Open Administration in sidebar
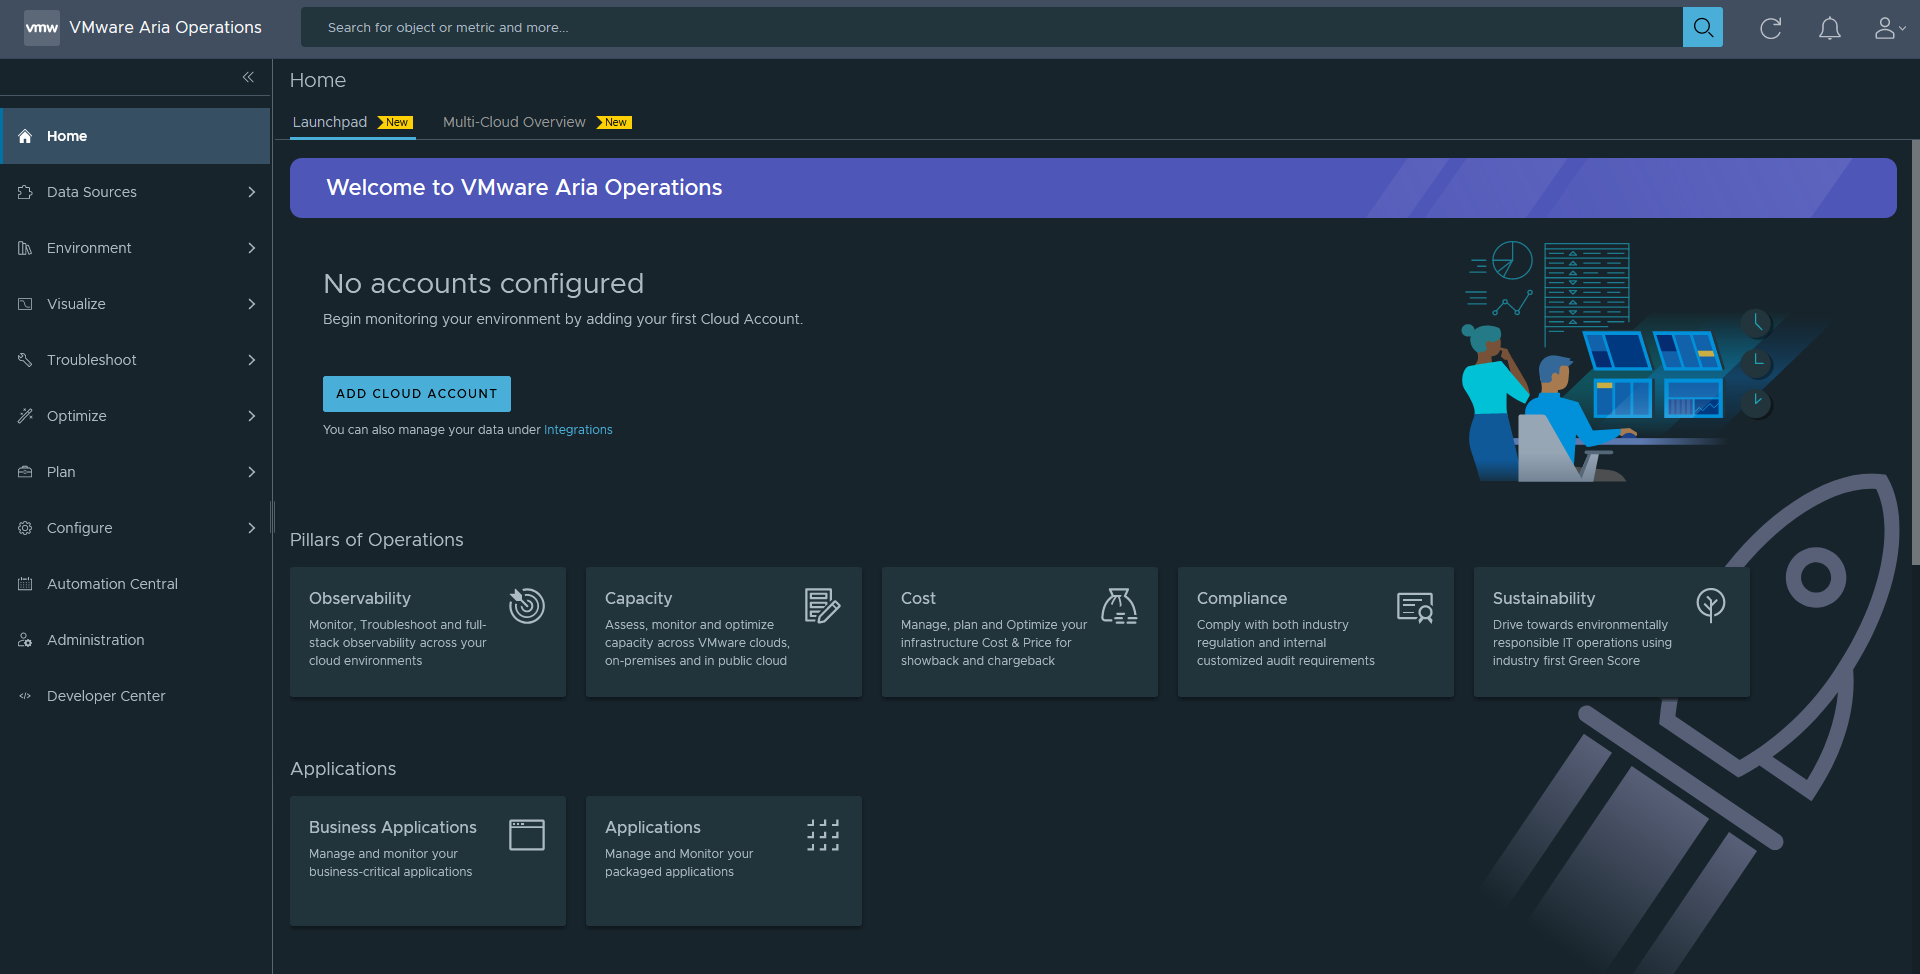 coord(136,640)
